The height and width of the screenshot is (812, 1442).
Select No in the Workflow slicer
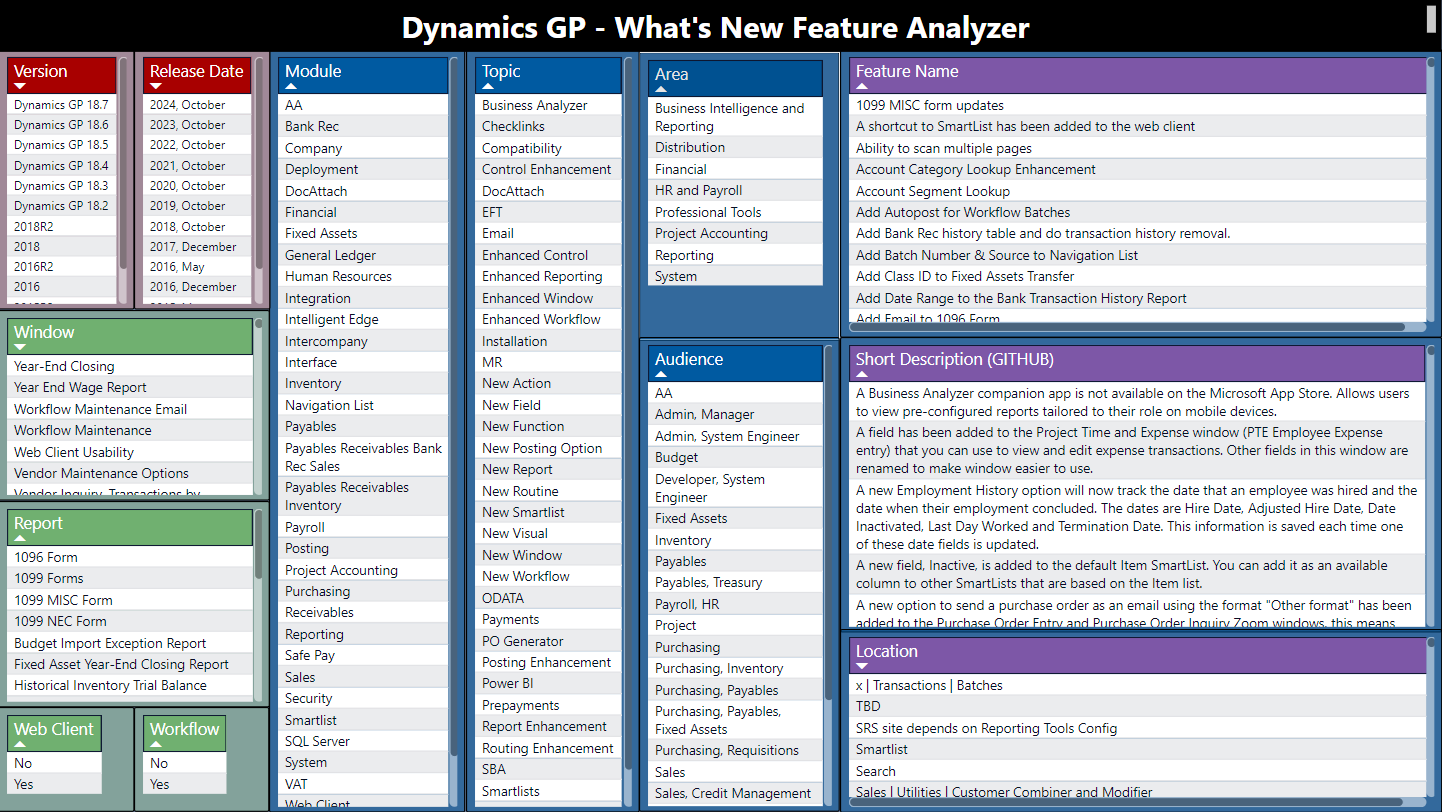[184, 763]
